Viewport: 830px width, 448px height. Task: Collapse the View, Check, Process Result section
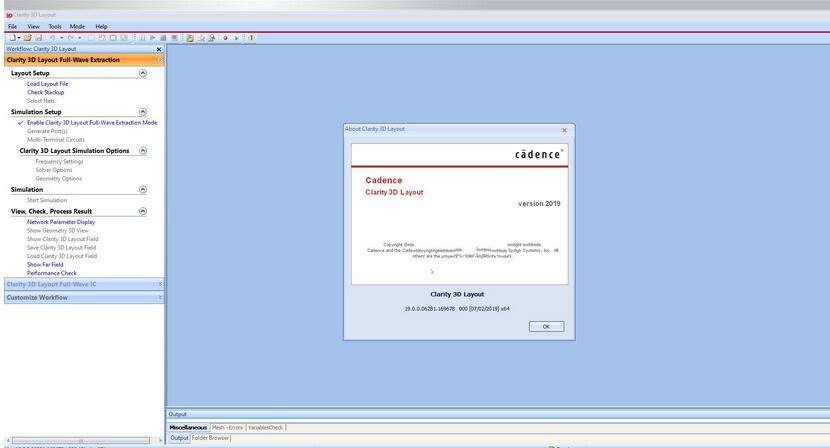click(x=143, y=211)
